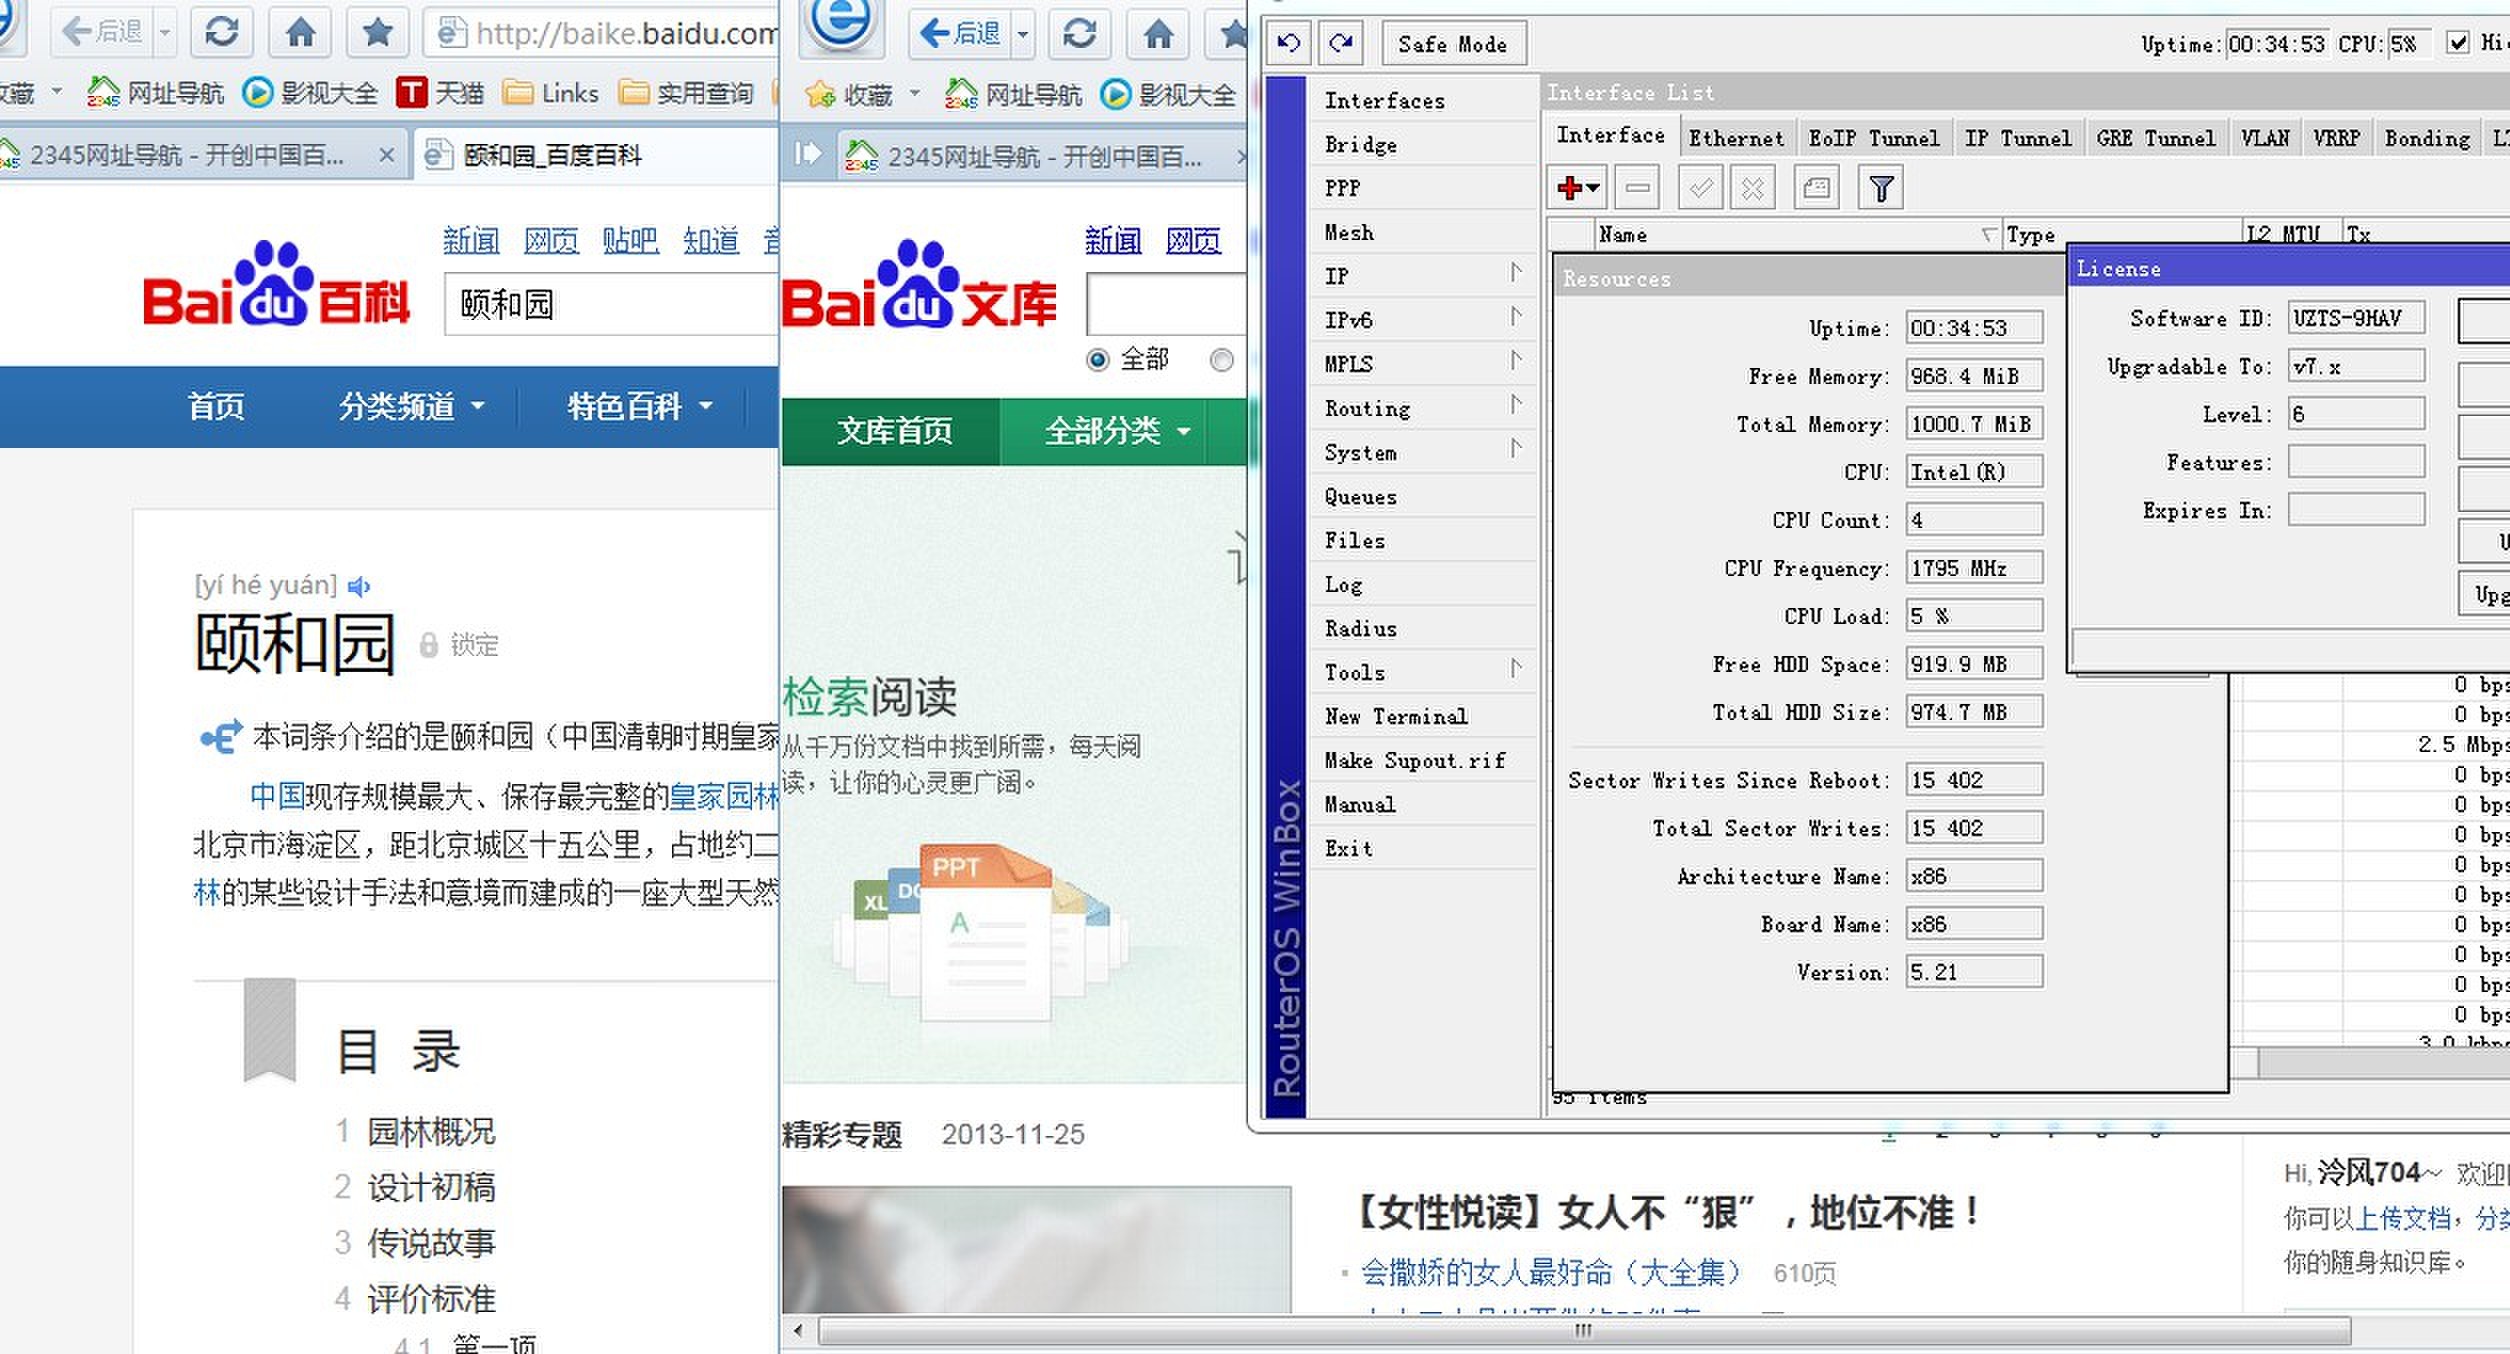Switch to the GRE Tunnel tab

click(x=2156, y=138)
